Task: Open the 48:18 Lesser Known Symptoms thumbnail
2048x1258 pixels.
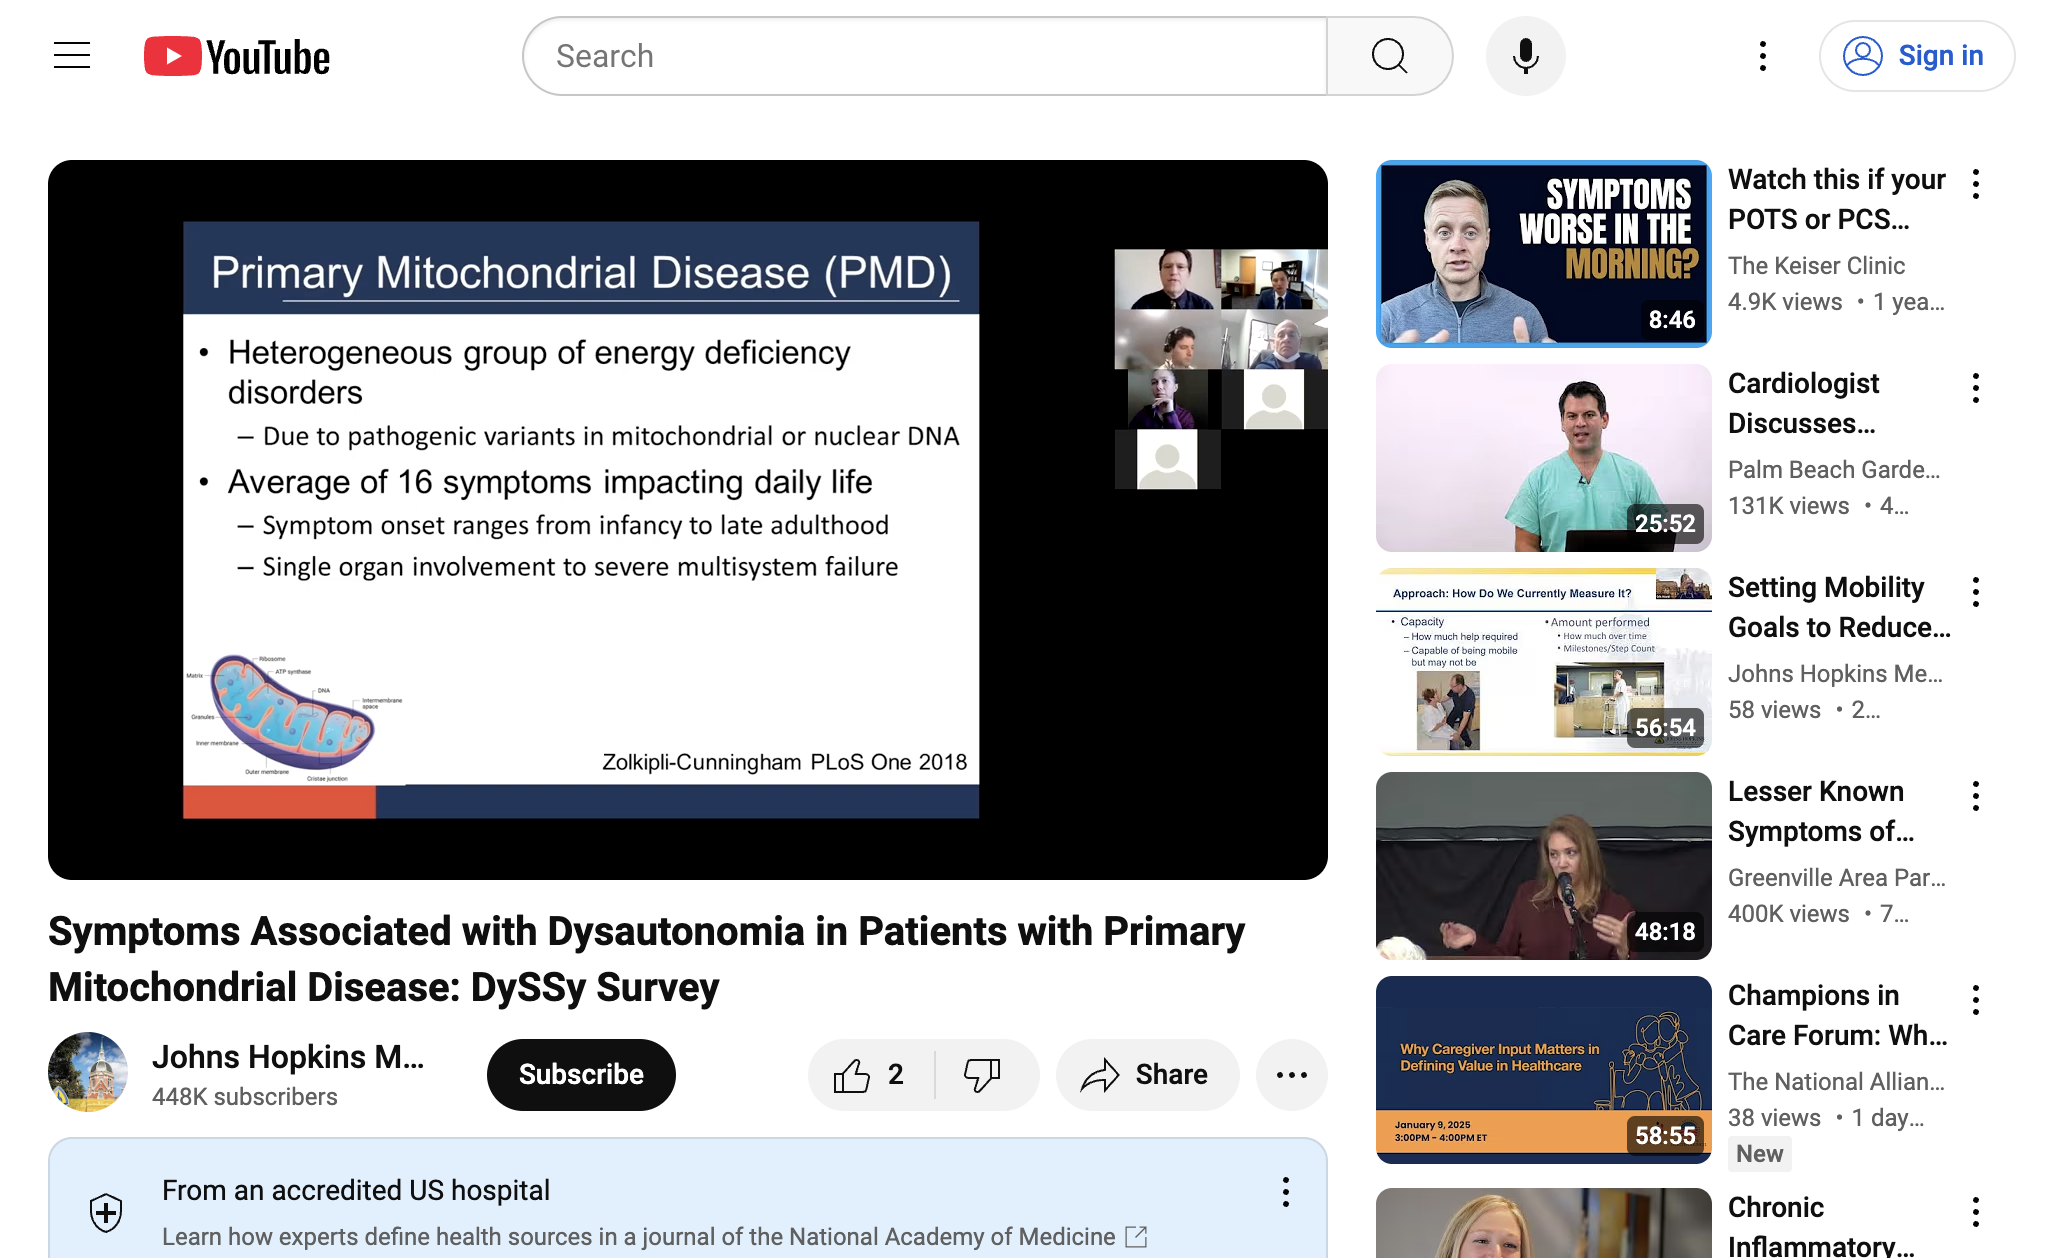Action: 1543,866
